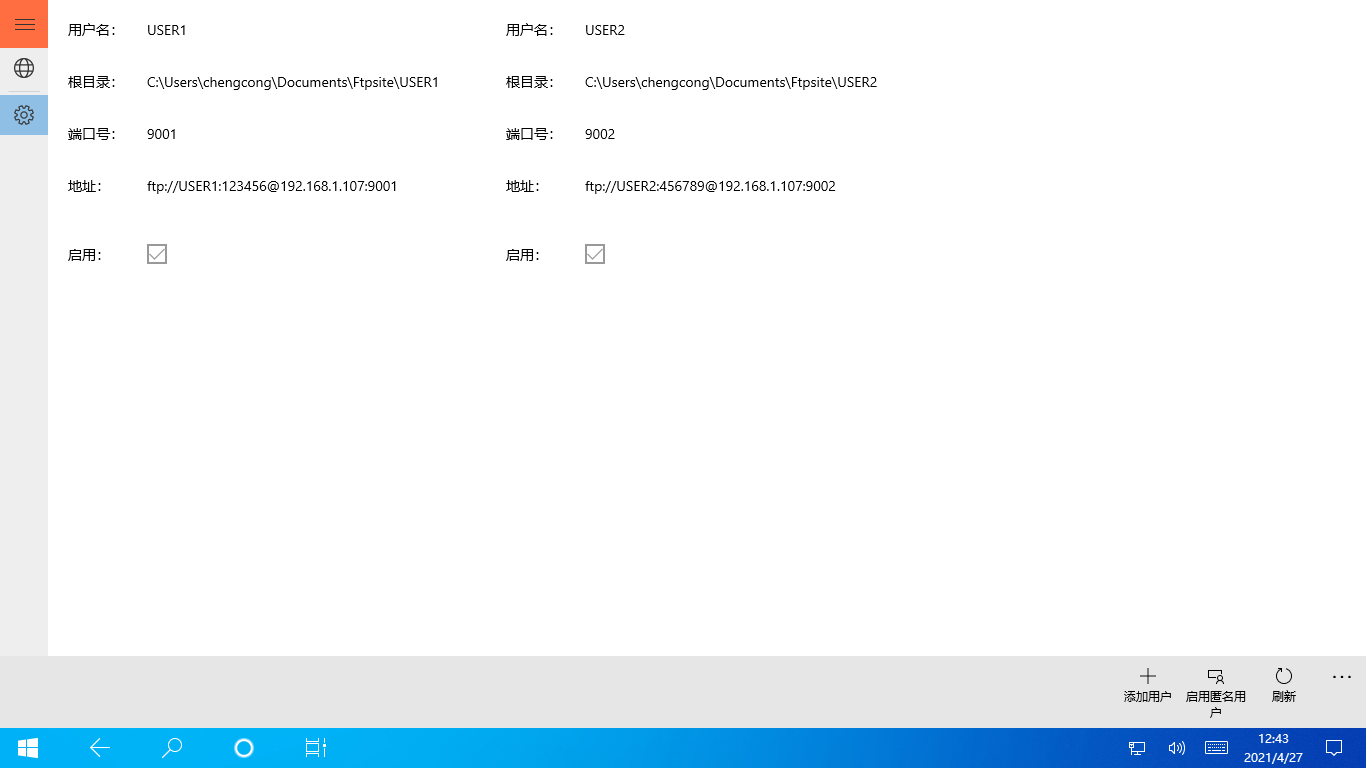Expand the more options ellipsis
The image size is (1366, 768).
tap(1341, 677)
